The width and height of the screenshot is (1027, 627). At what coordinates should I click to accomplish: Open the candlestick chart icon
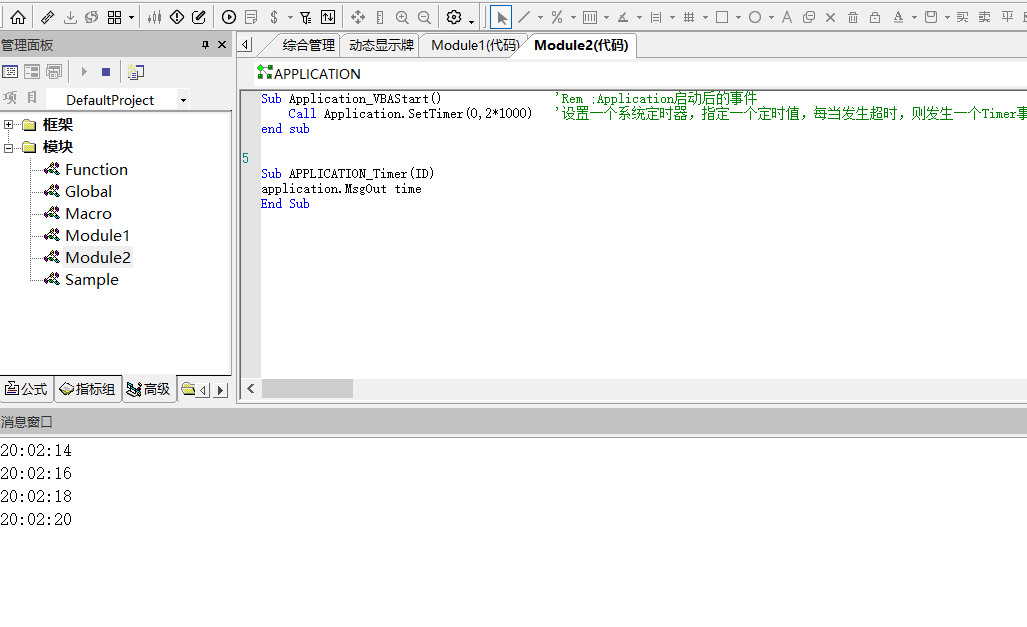click(x=155, y=17)
